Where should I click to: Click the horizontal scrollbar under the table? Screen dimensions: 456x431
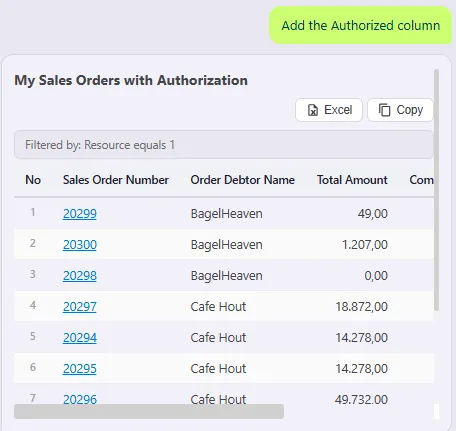click(149, 412)
